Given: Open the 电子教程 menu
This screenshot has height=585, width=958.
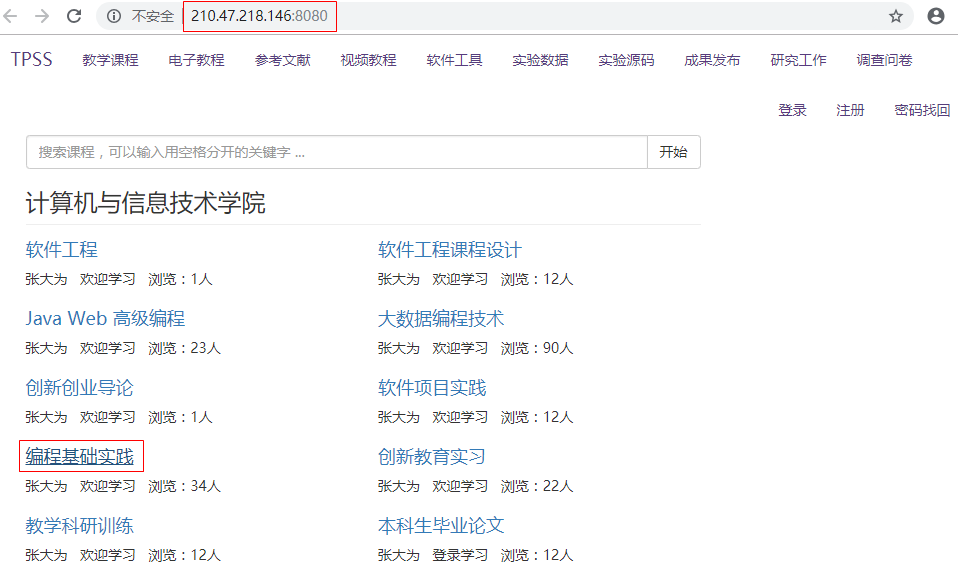Looking at the screenshot, I should (197, 60).
